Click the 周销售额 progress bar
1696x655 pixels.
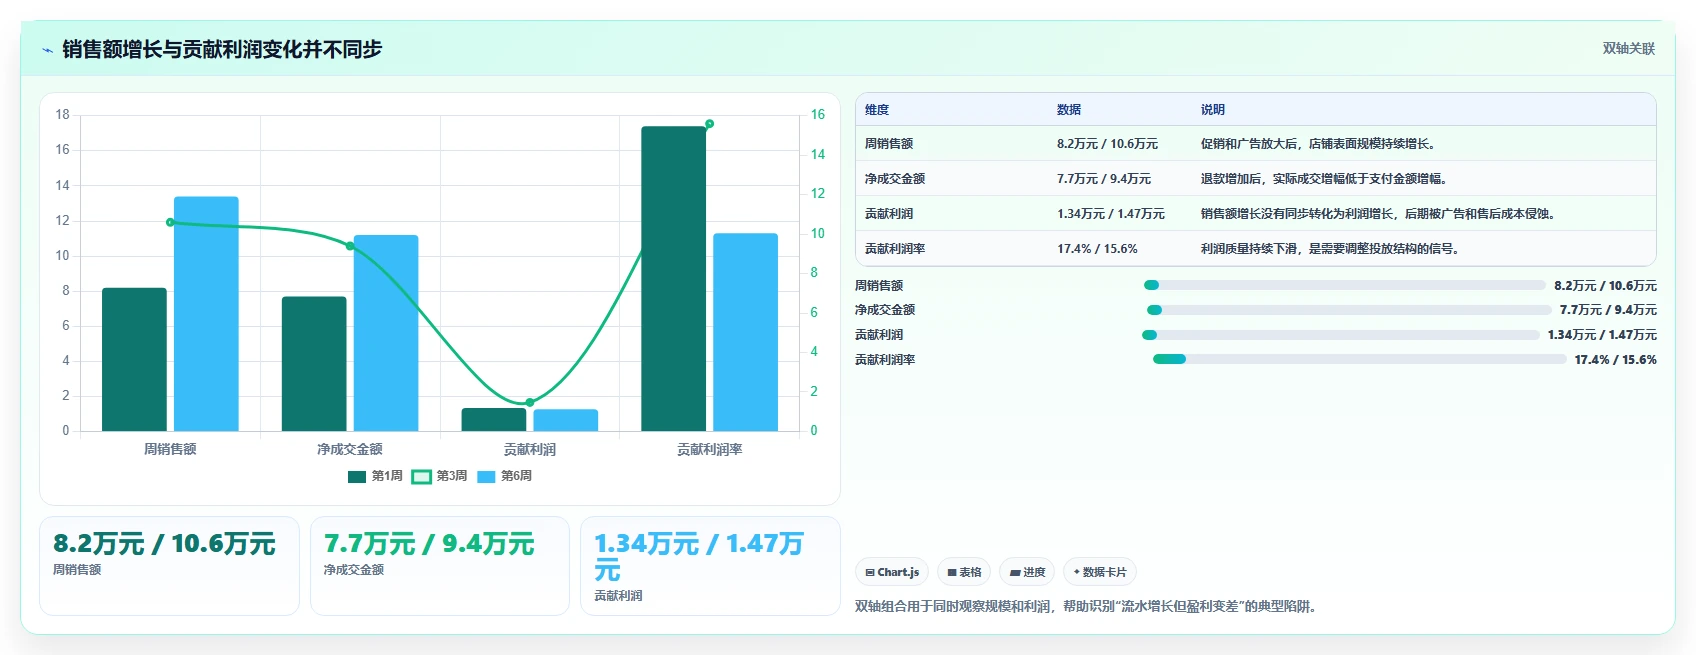pos(1345,285)
